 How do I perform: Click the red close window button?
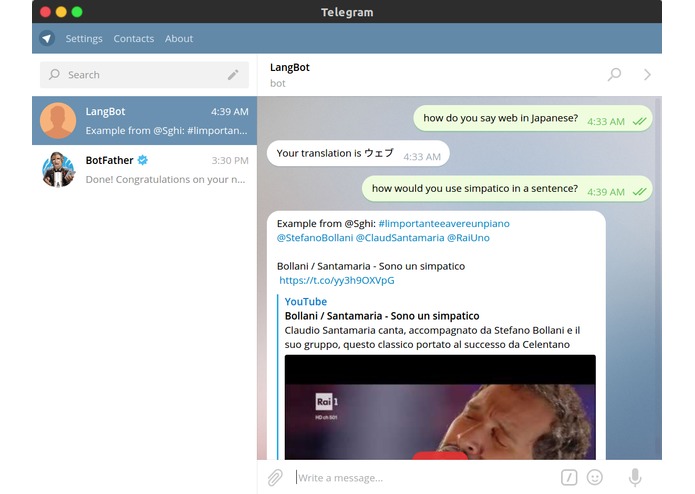45,12
